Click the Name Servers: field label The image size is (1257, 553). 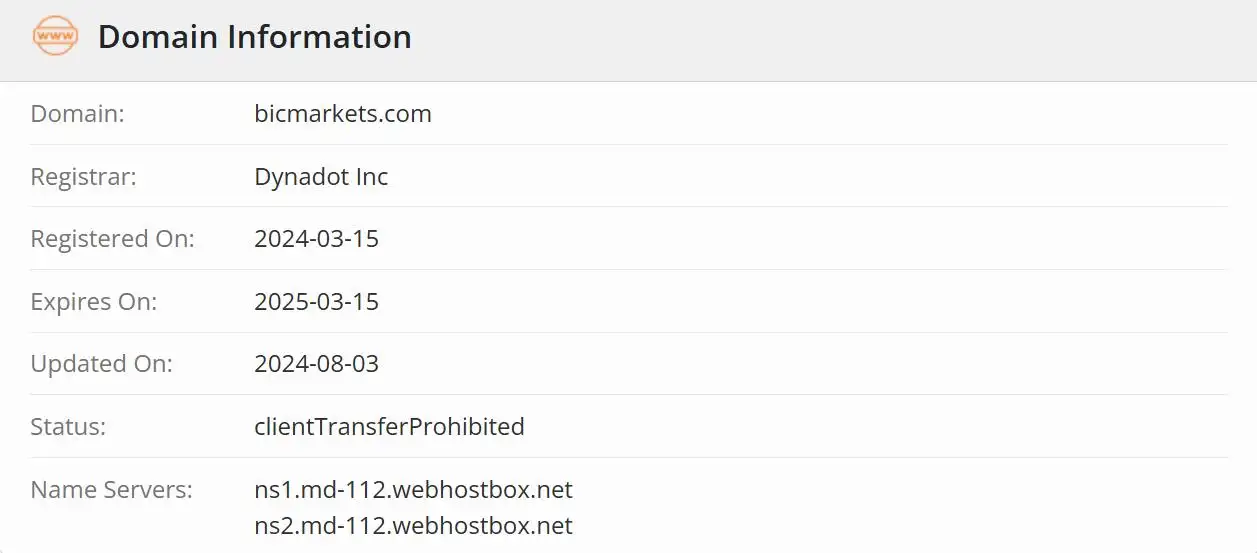click(111, 490)
